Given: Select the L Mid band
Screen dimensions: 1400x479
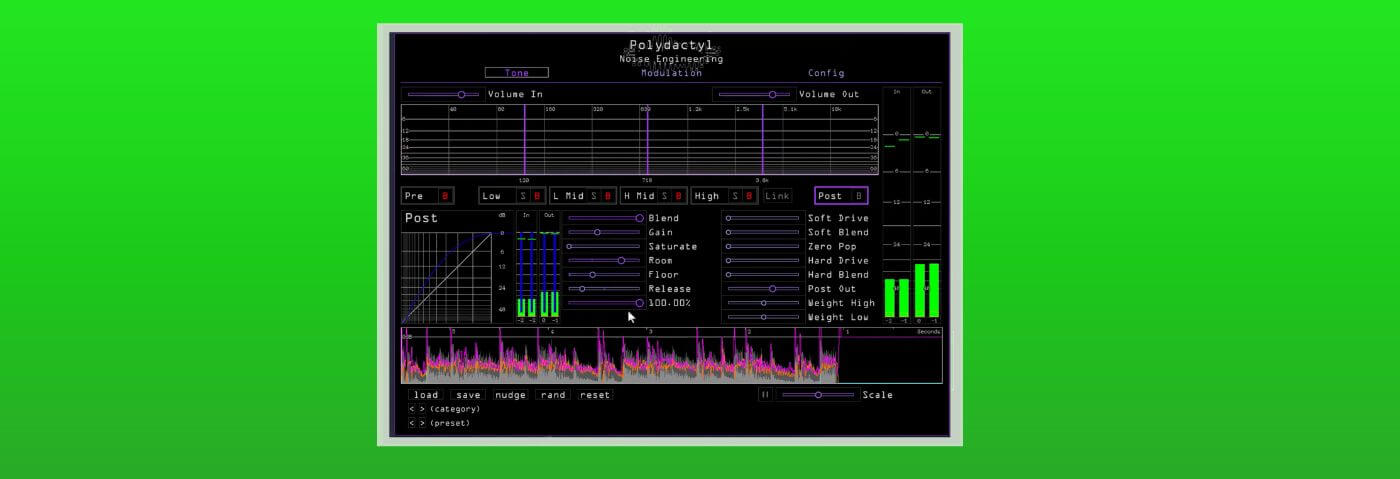Looking at the screenshot, I should coord(568,196).
